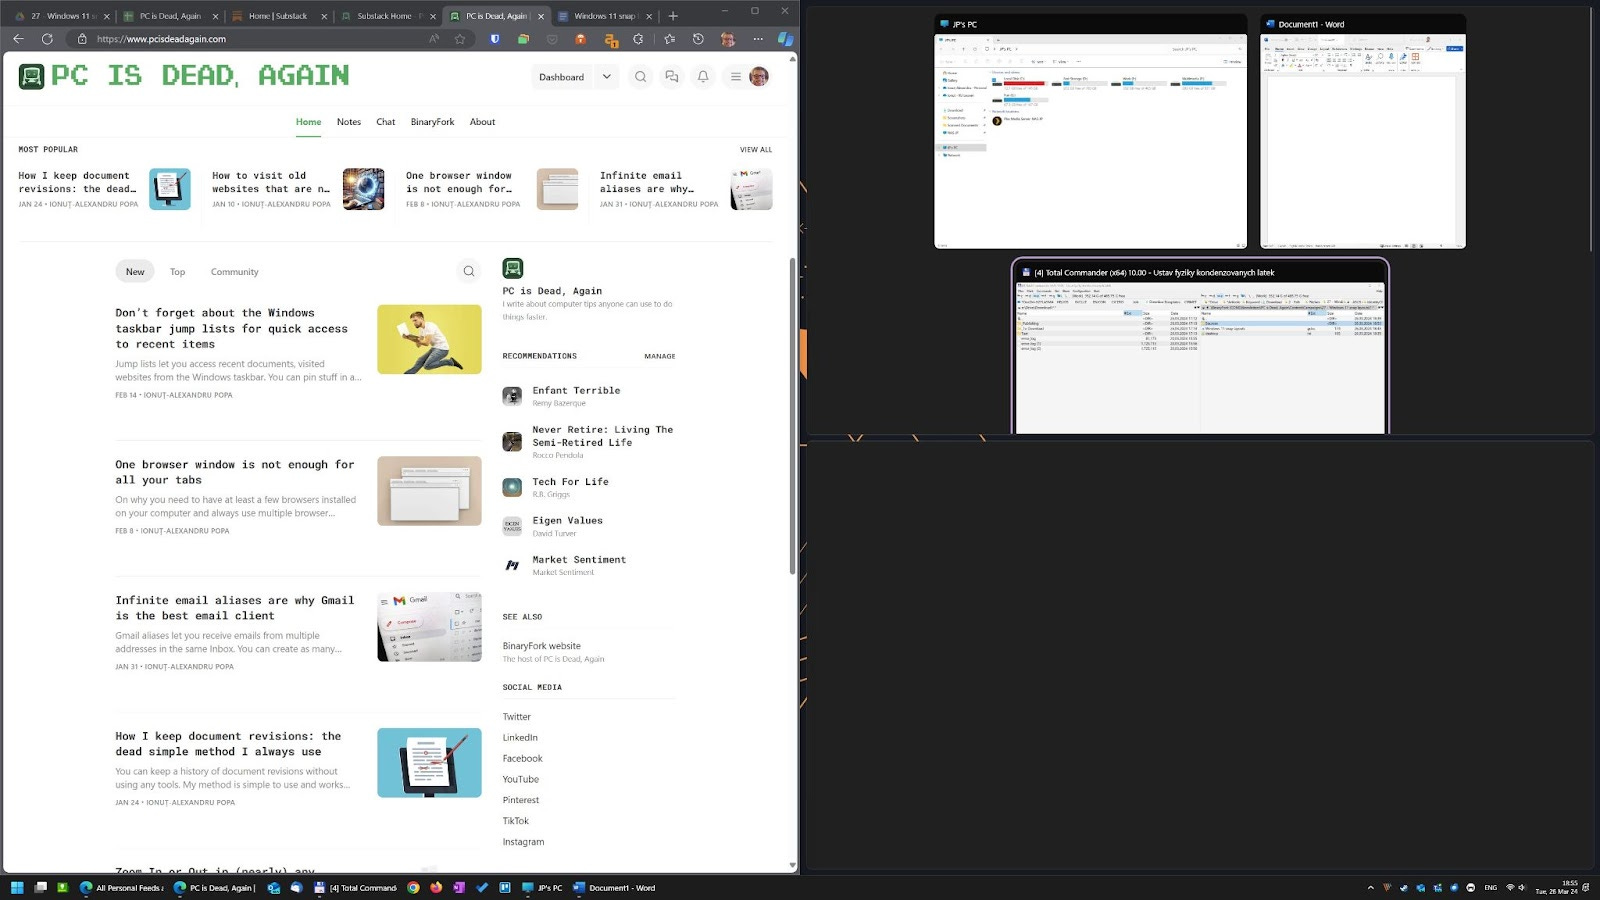Open the clock and date in the taskbar

click(x=1557, y=887)
